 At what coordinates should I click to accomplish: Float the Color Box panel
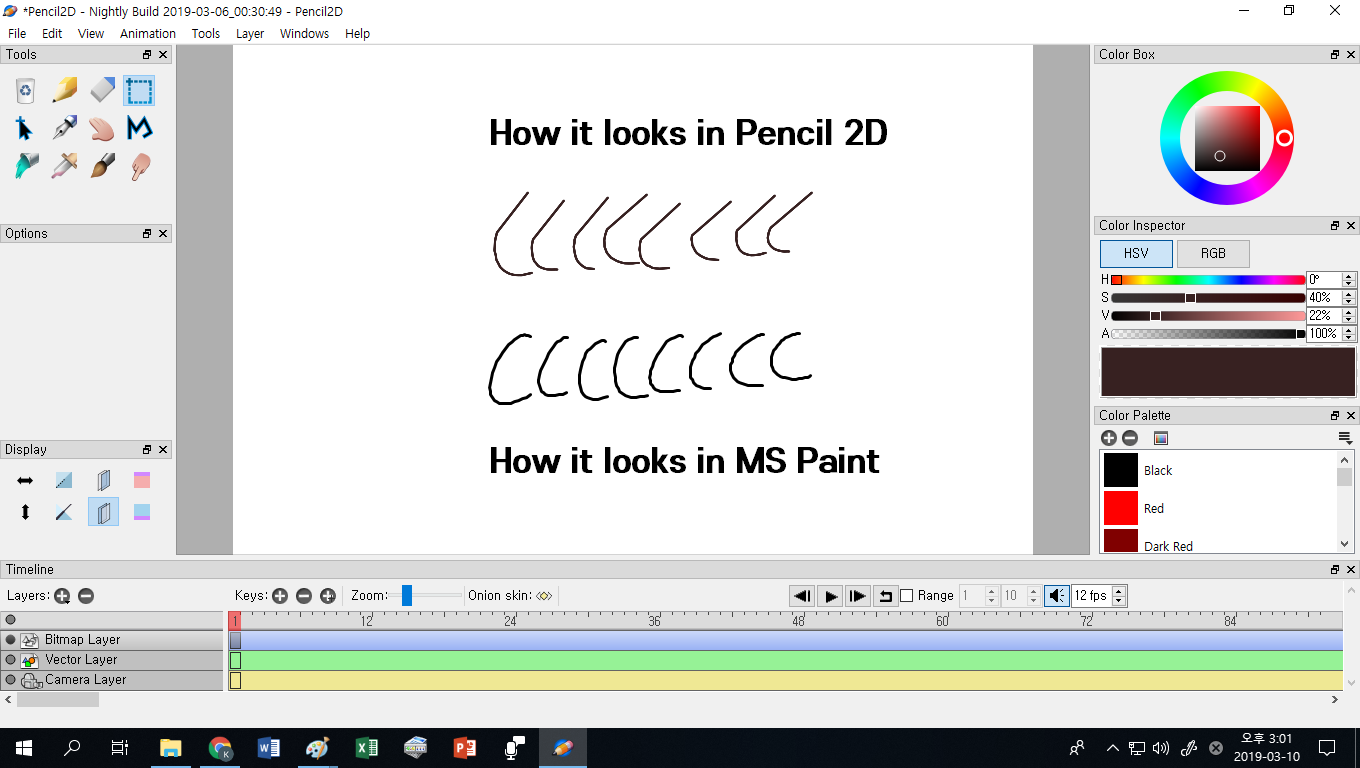[x=1334, y=55]
